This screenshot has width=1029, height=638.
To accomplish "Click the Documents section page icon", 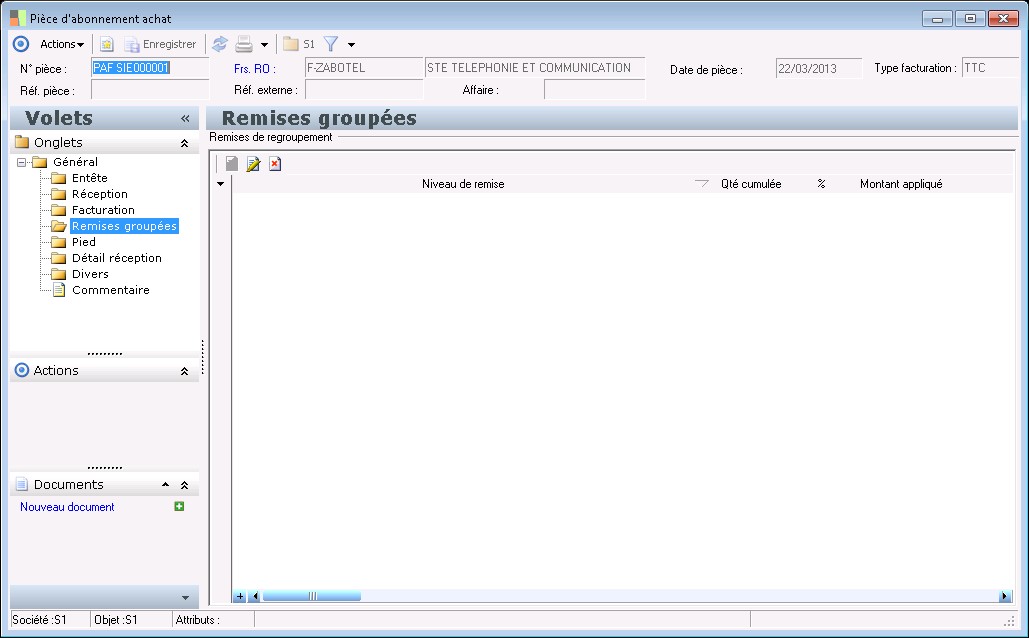I will [x=22, y=484].
